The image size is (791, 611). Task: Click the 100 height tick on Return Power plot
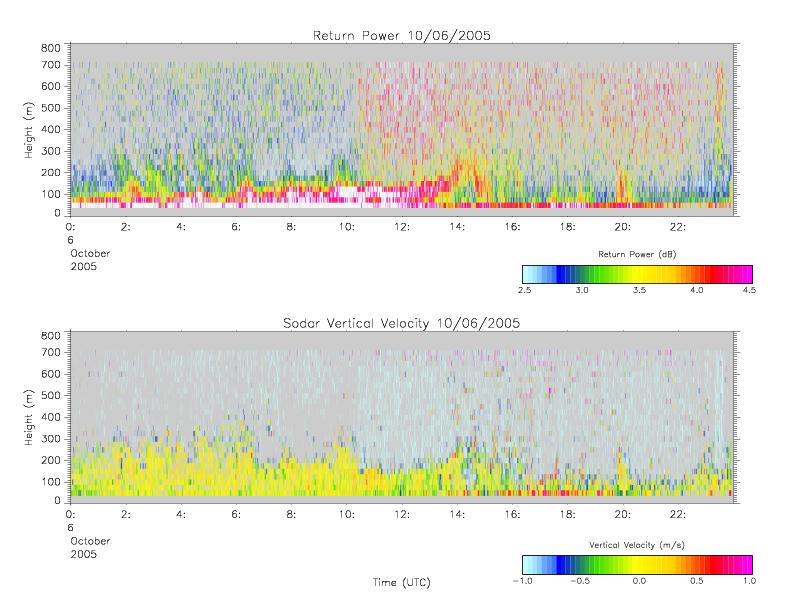[x=50, y=194]
